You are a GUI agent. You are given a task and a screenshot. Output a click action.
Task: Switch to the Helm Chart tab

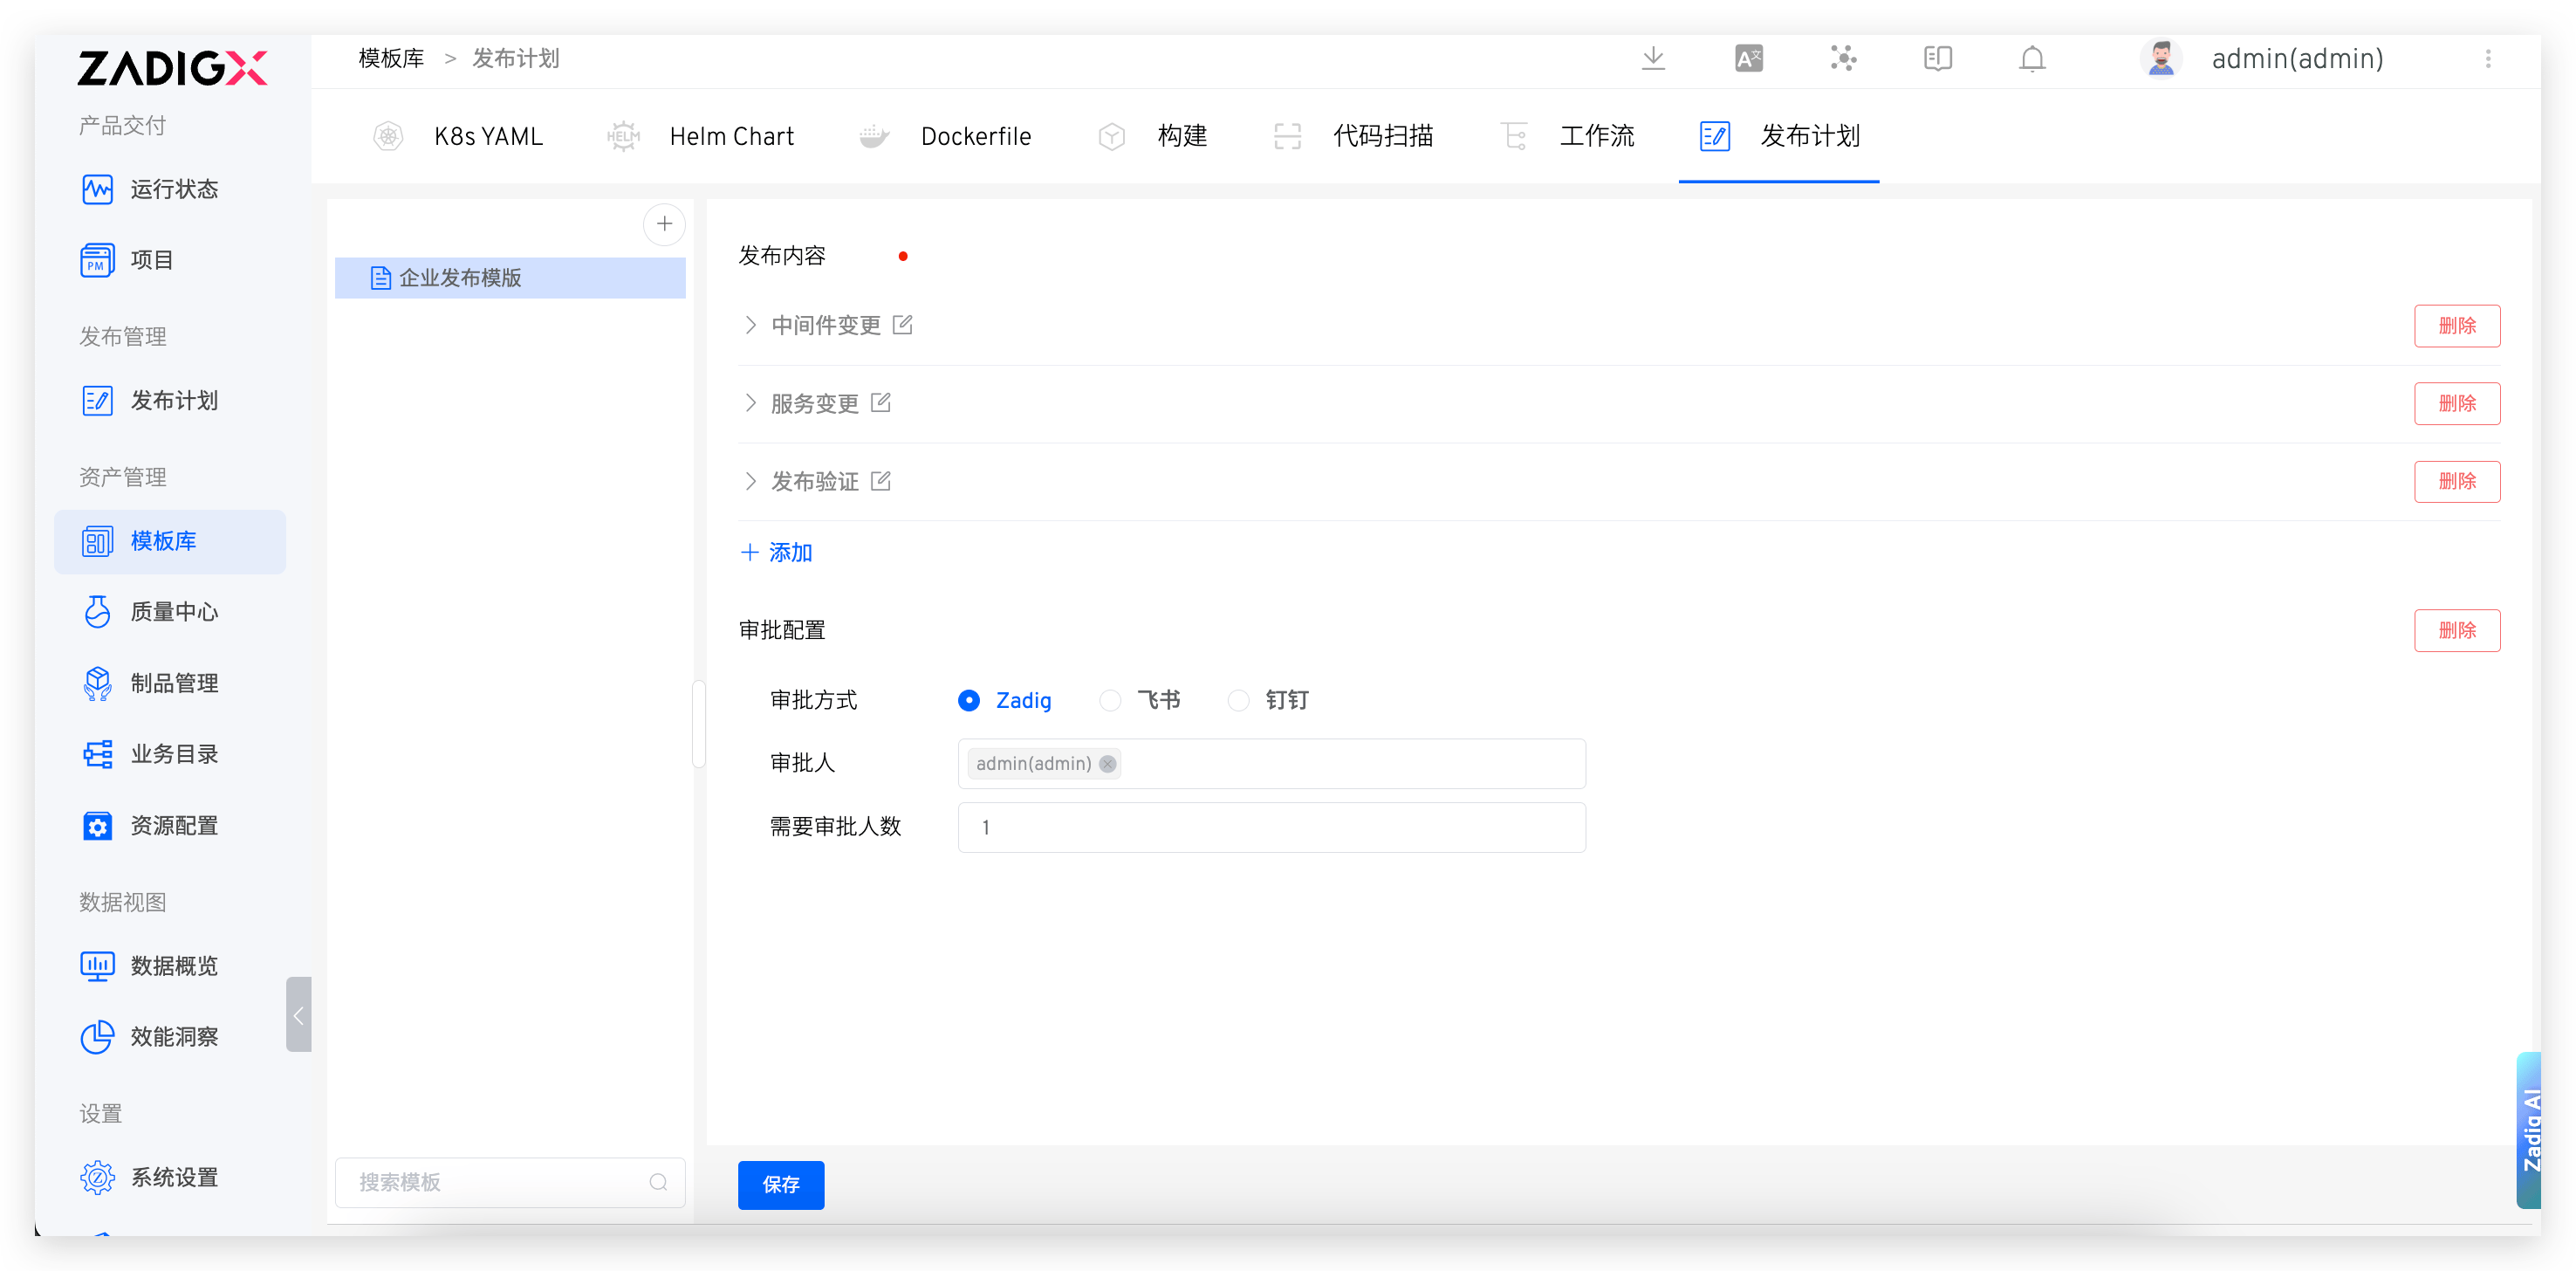731,136
